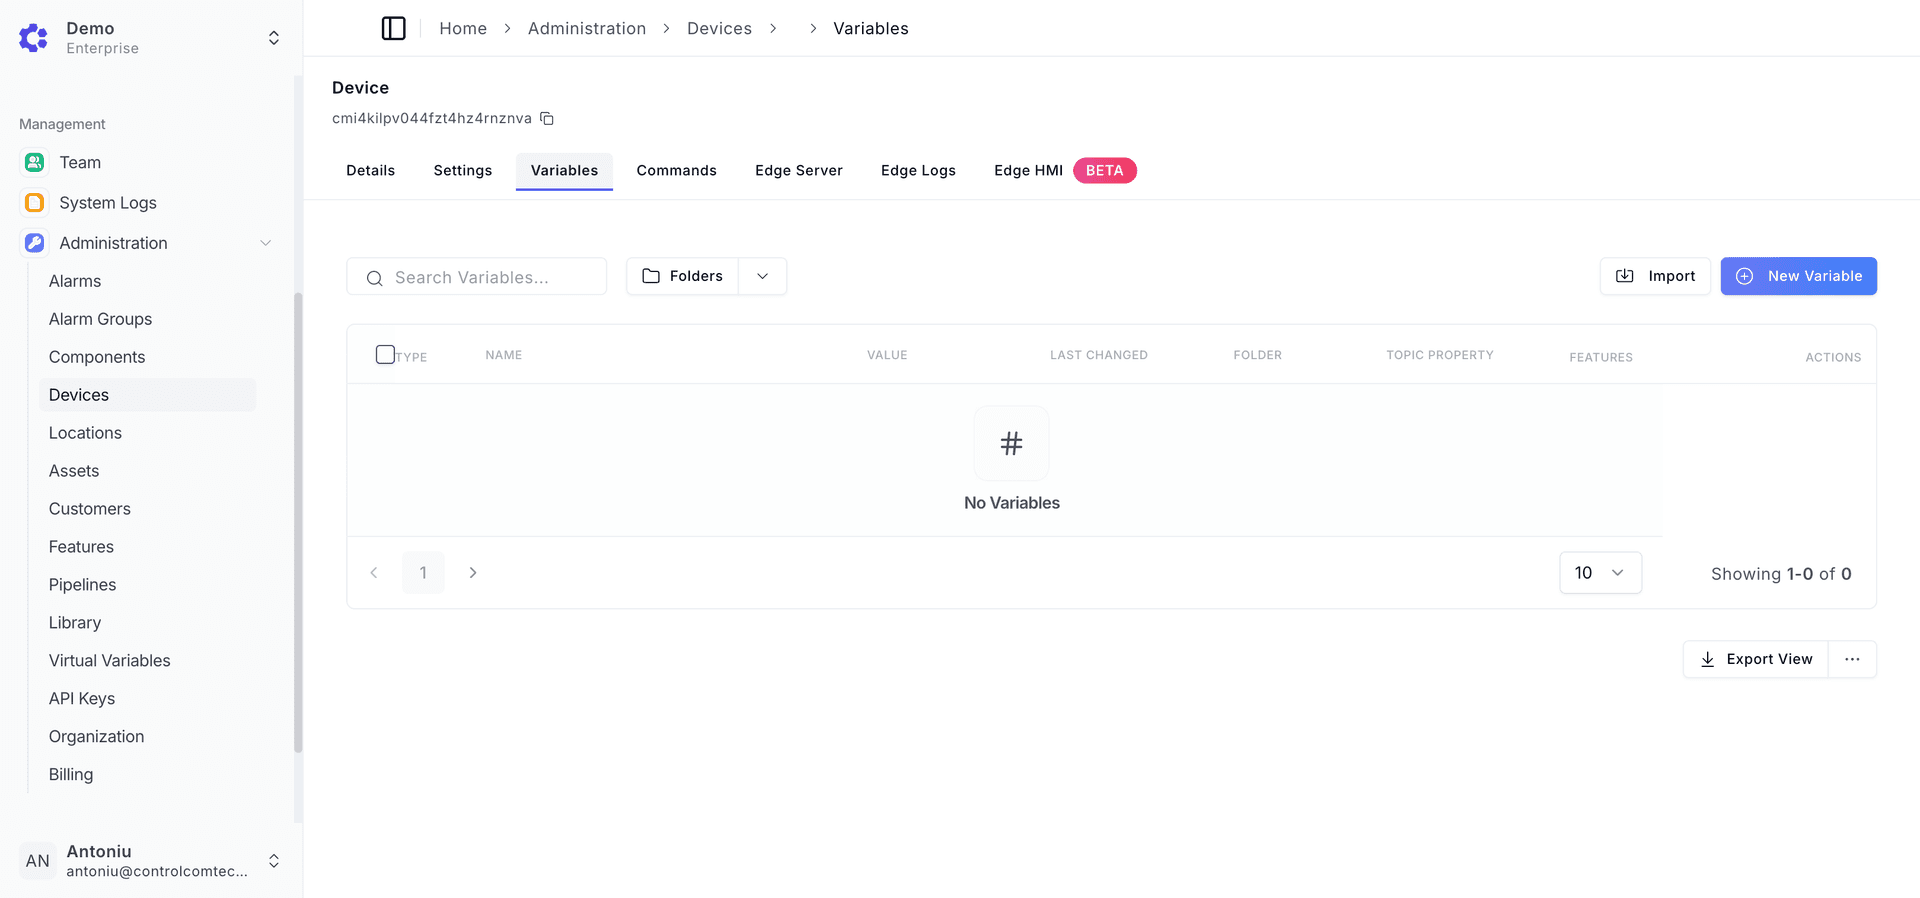
Task: Open API Keys in the sidebar
Action: [x=82, y=699]
